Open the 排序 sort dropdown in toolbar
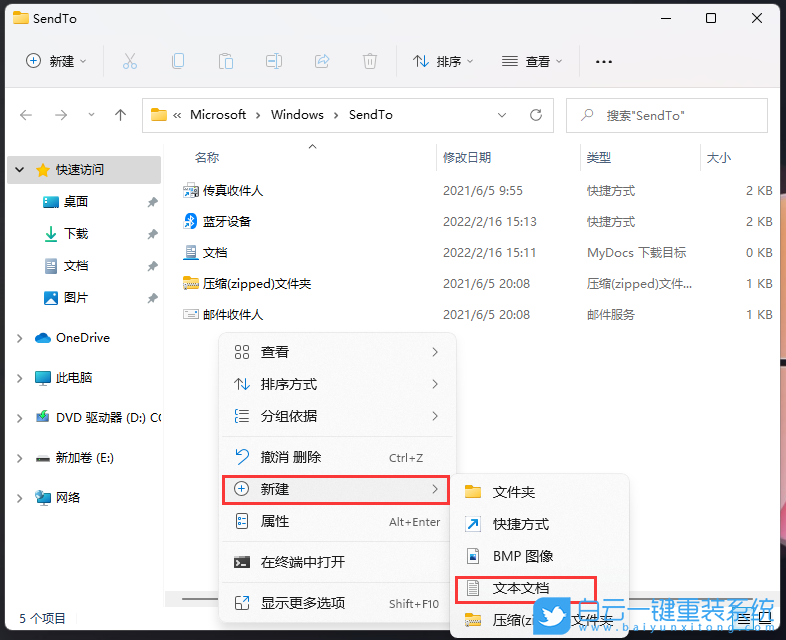The height and width of the screenshot is (640, 786). point(443,61)
